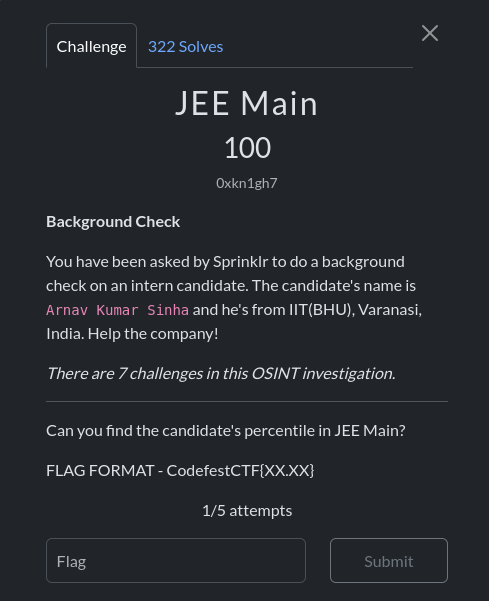
Task: Click the JEE Main percentile question text
Action: click(226, 431)
